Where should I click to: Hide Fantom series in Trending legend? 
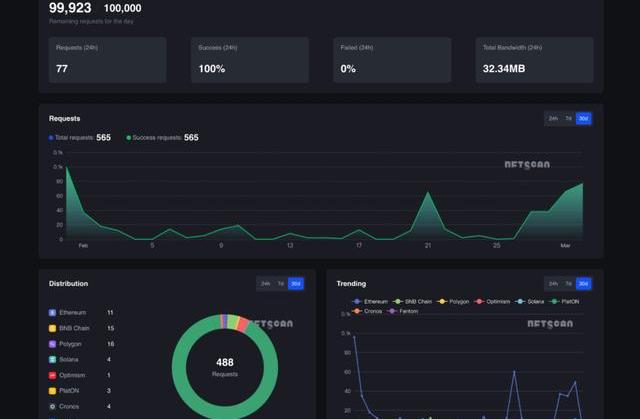point(400,311)
